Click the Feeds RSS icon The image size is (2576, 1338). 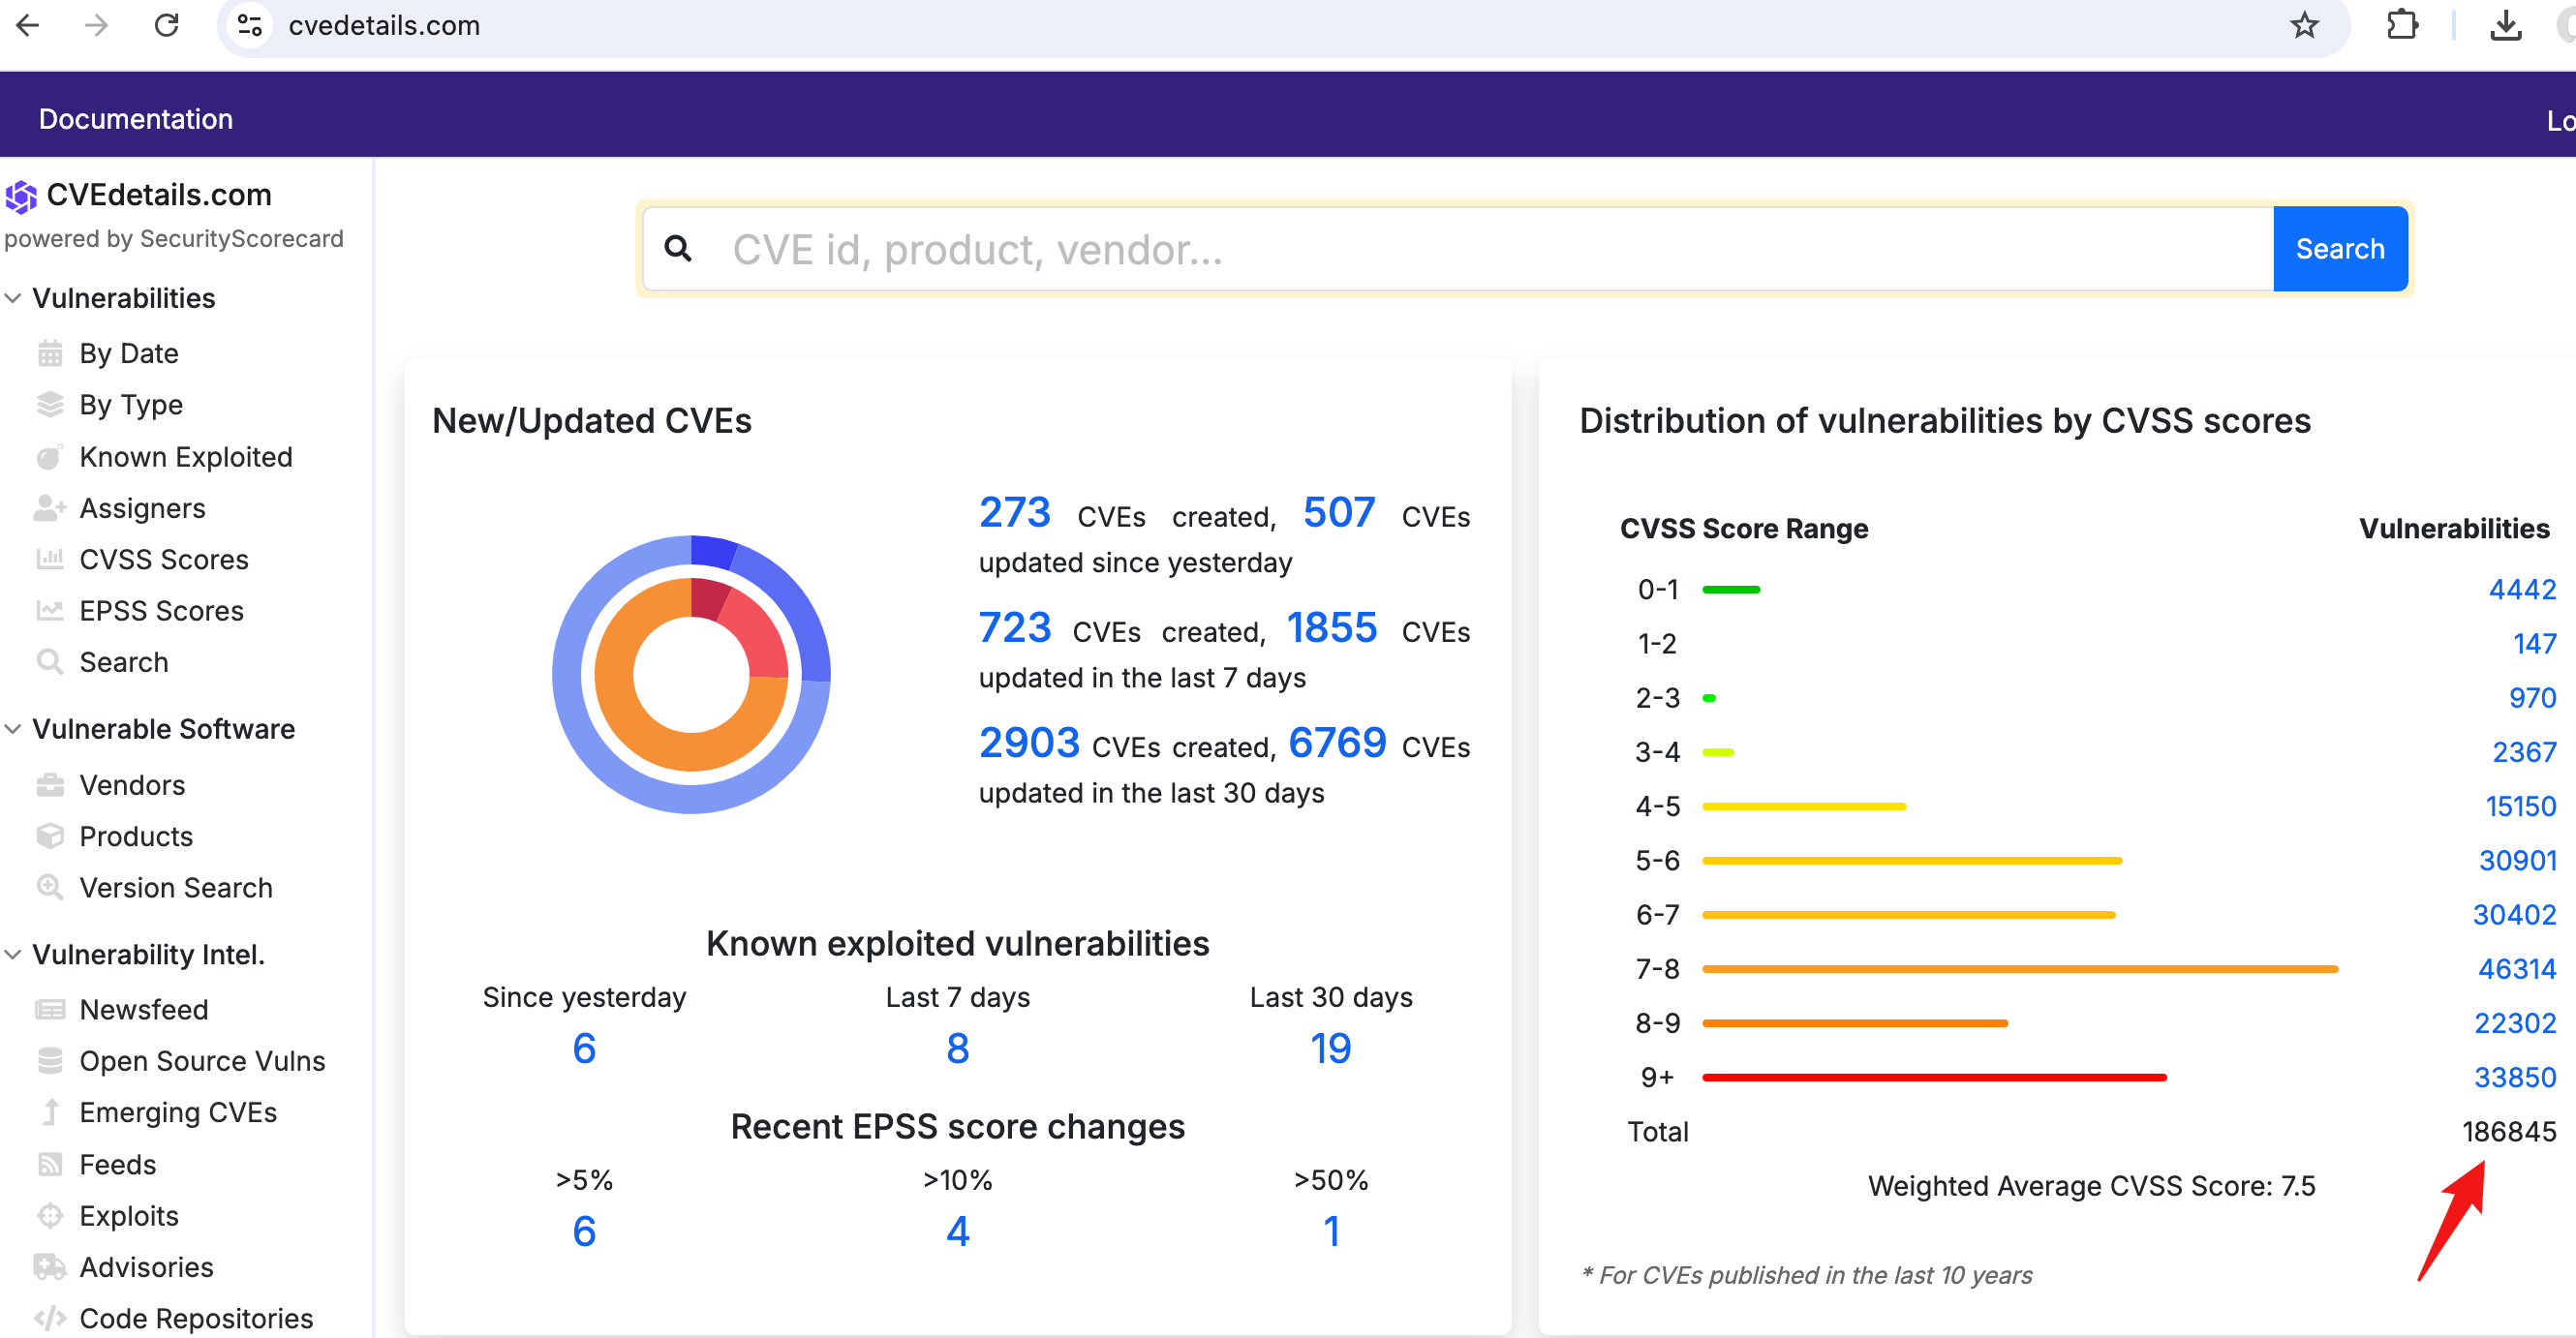pyautogui.click(x=49, y=1164)
